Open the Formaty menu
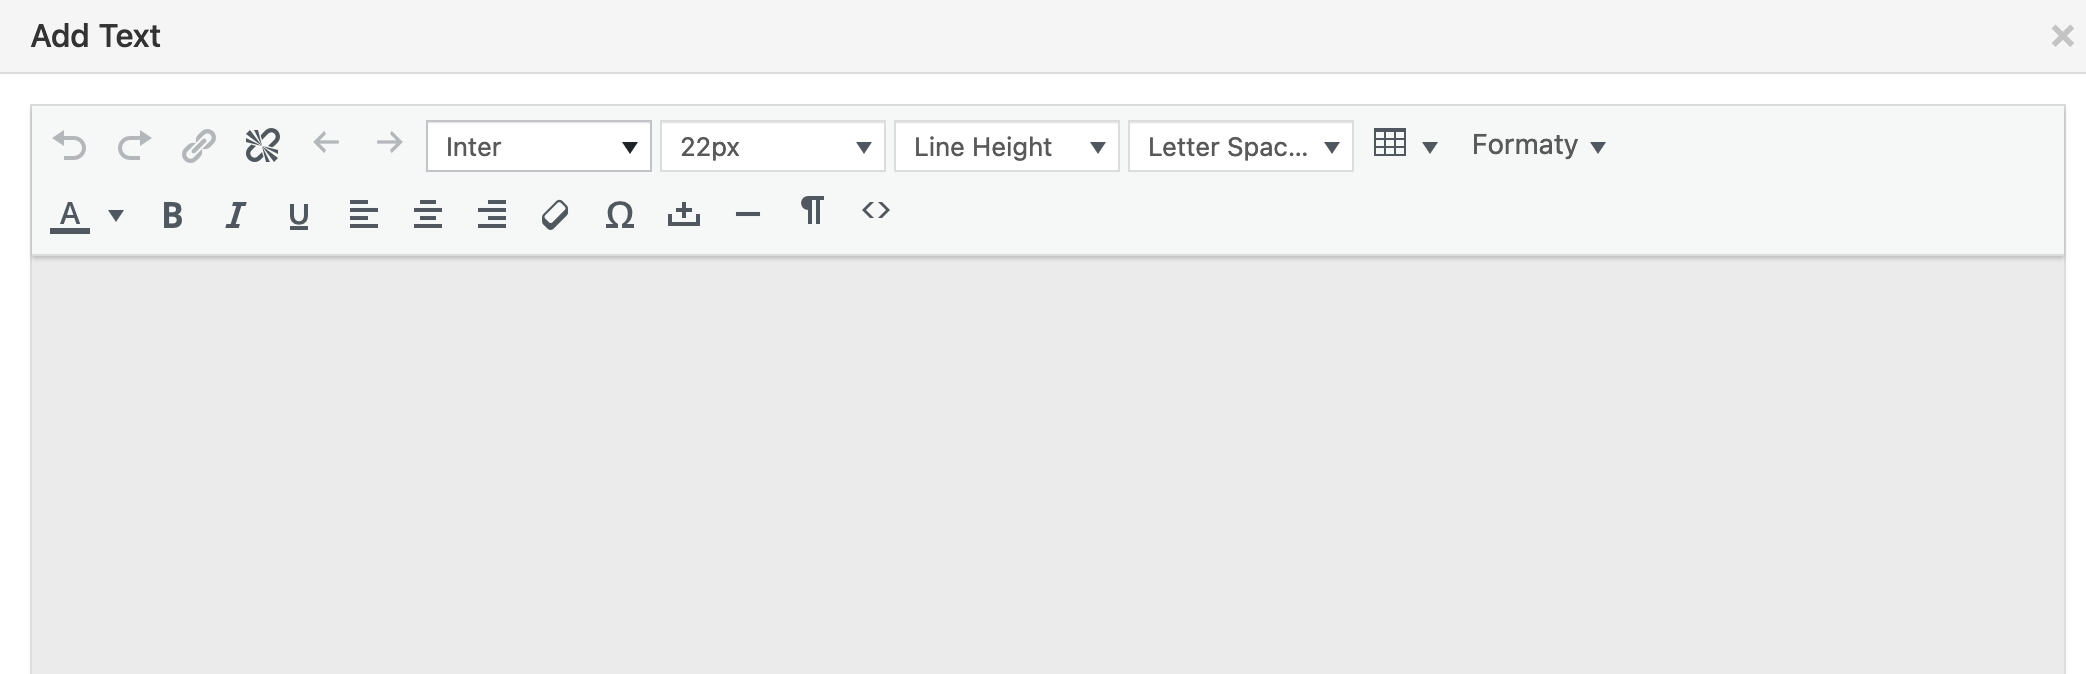Image resolution: width=2086 pixels, height=674 pixels. (1538, 146)
